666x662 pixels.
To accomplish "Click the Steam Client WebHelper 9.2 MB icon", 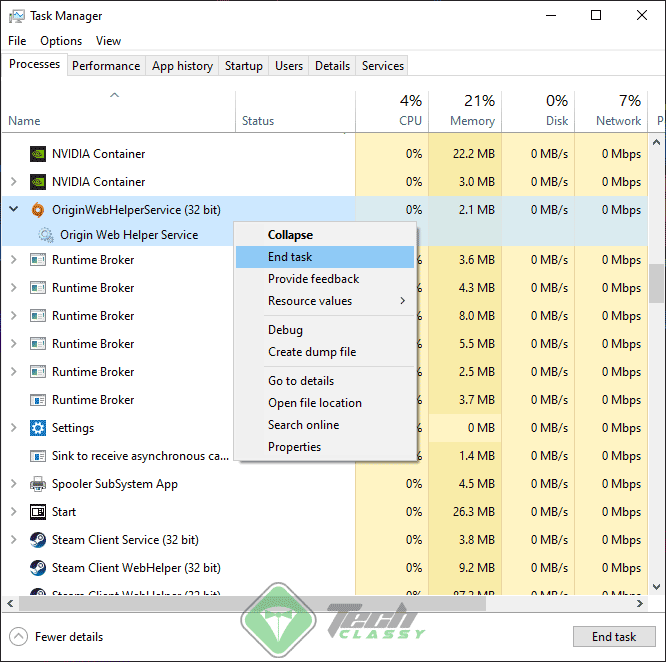I will (38, 568).
